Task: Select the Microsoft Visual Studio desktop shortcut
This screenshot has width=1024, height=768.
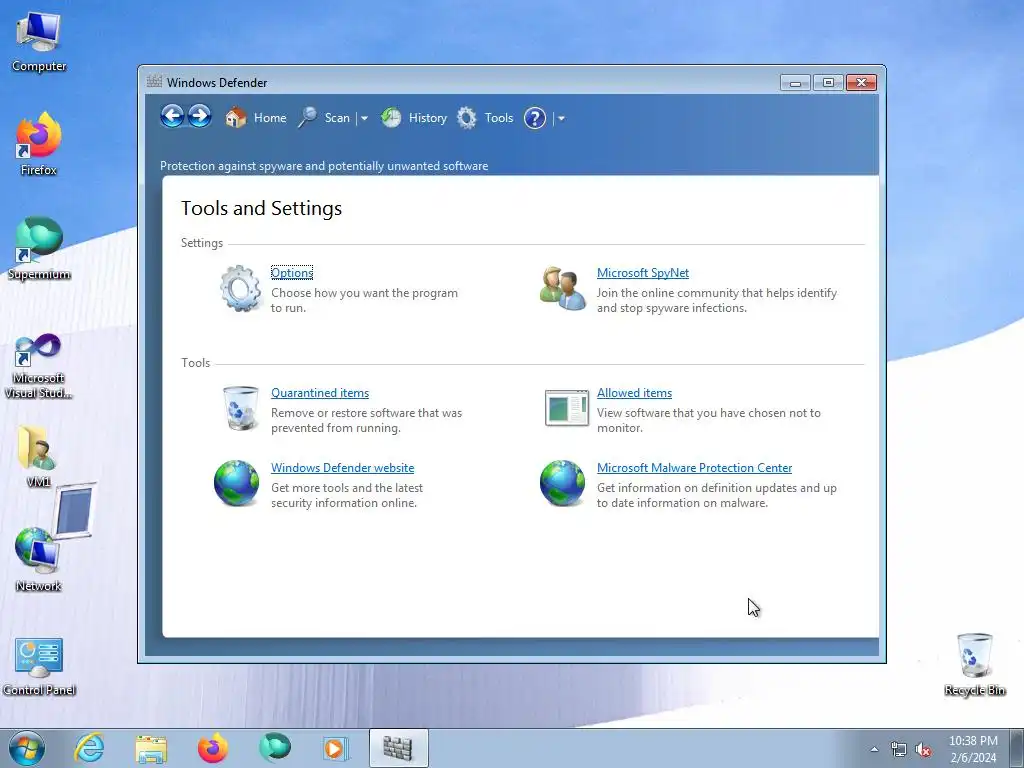Action: point(39,366)
